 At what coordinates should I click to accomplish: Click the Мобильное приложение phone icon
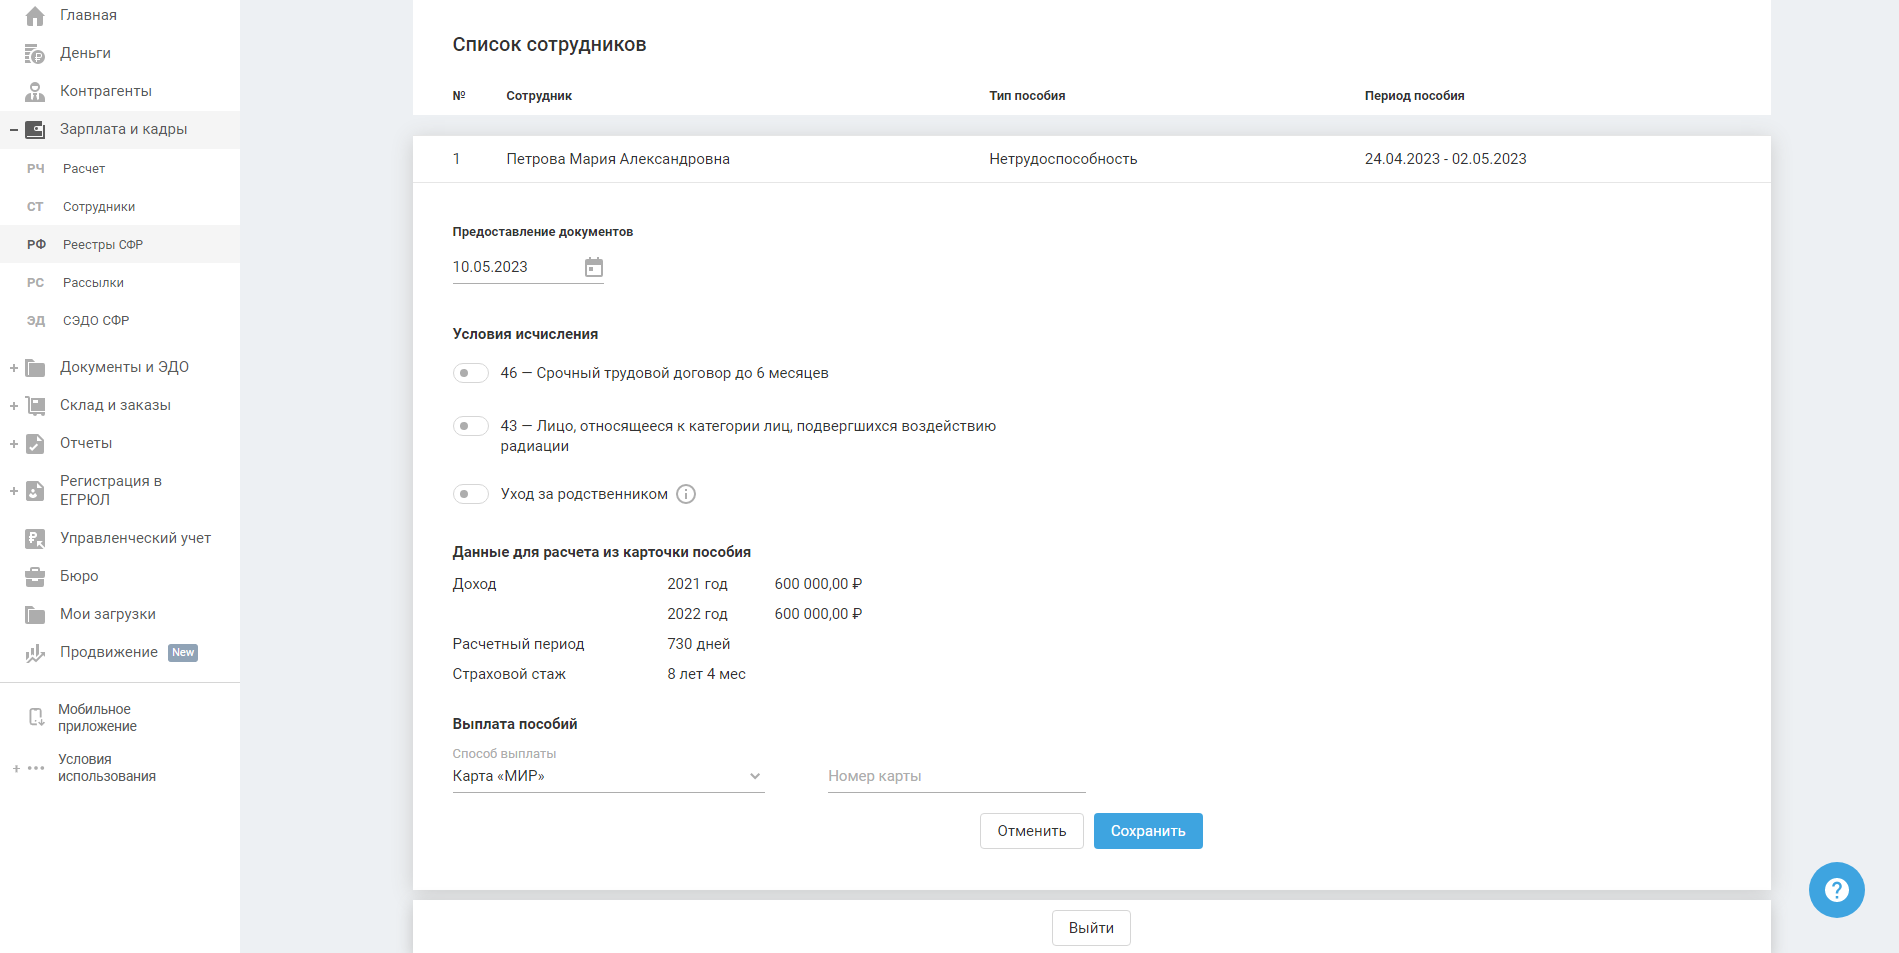36,717
